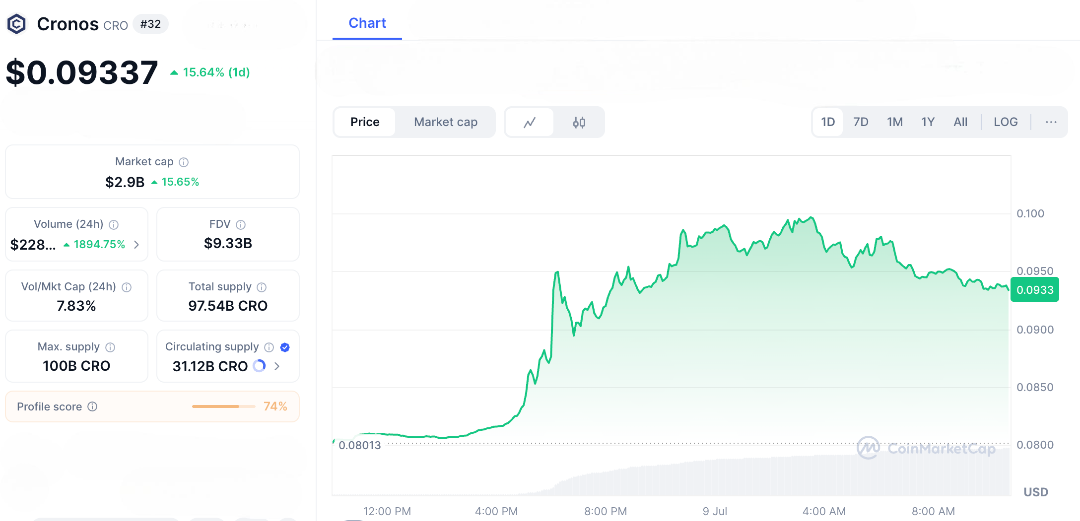1080x521 pixels.
Task: Open Profile score info icon
Action: (x=92, y=407)
